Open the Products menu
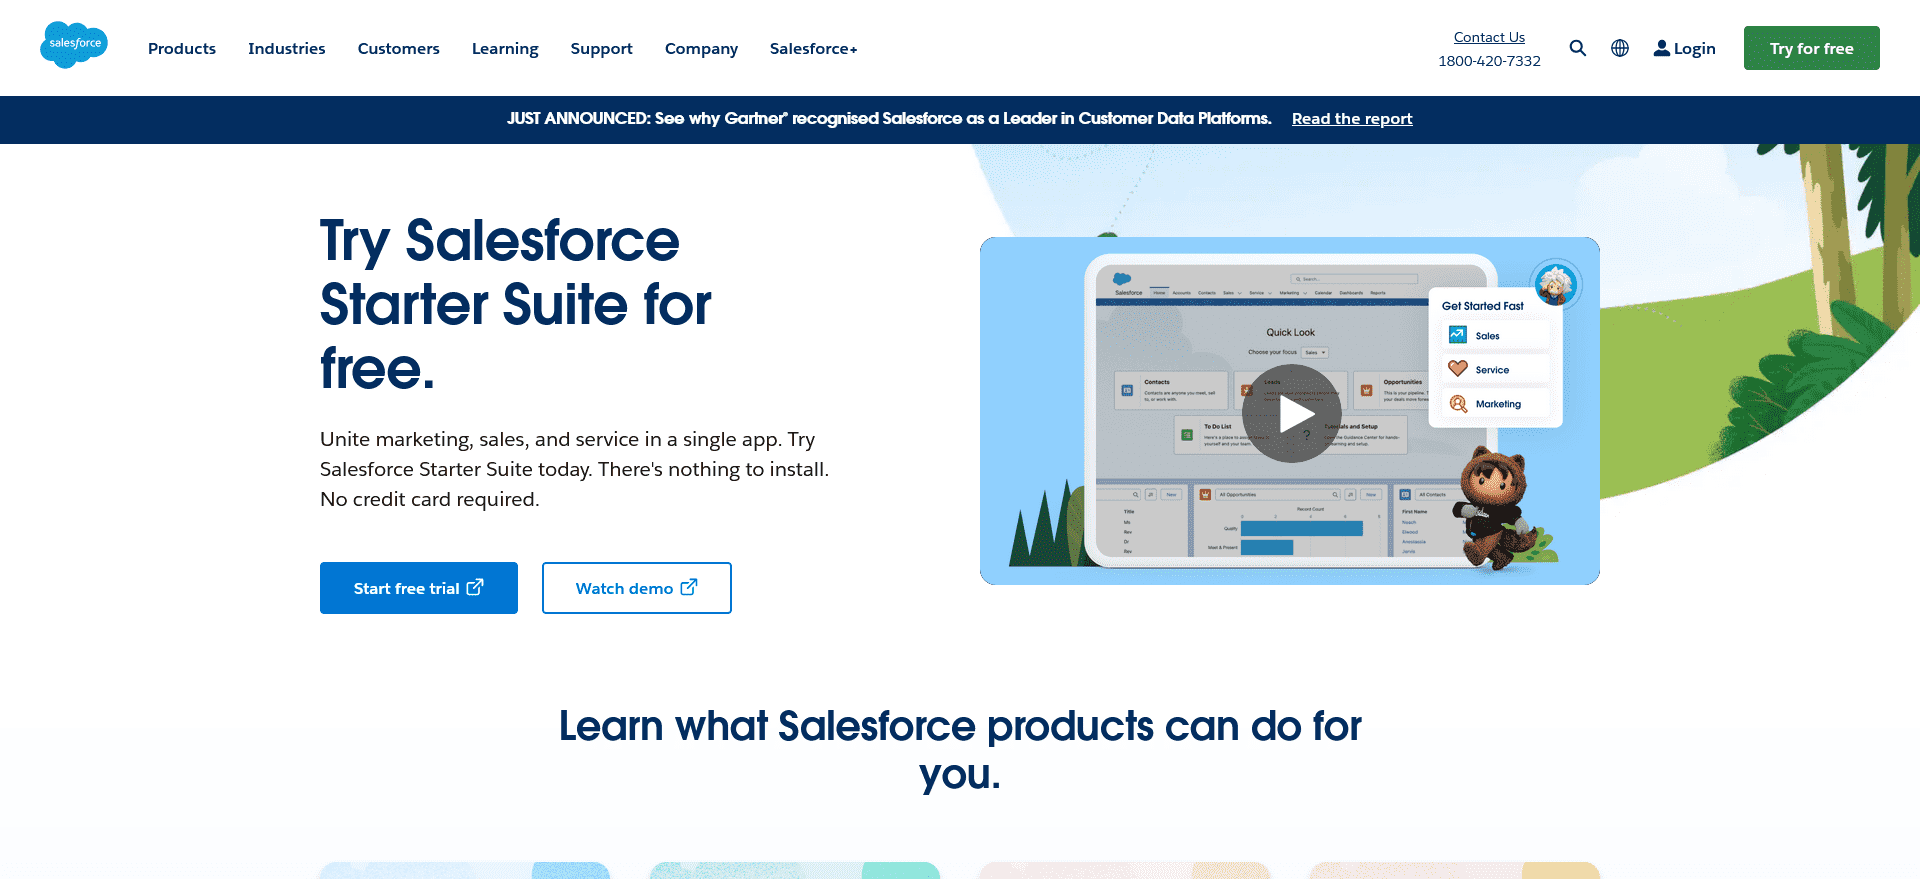Image resolution: width=1920 pixels, height=879 pixels. point(182,48)
